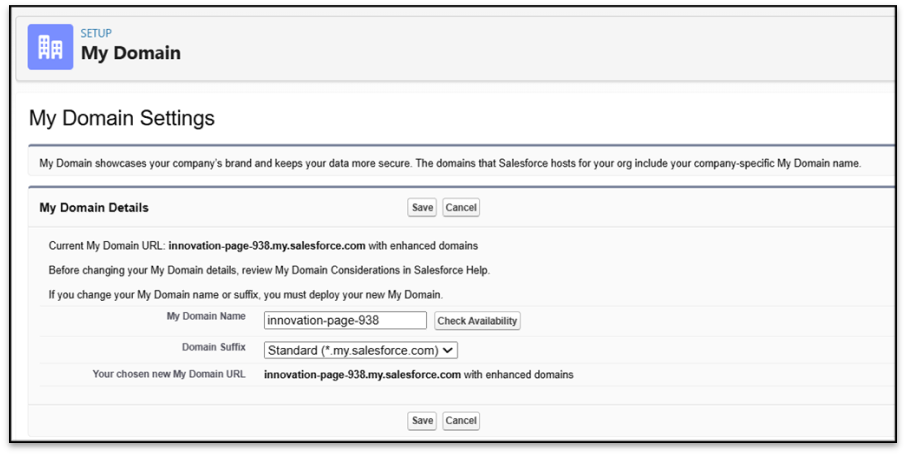Click the 'My Domain Name' field label

[x=206, y=316]
